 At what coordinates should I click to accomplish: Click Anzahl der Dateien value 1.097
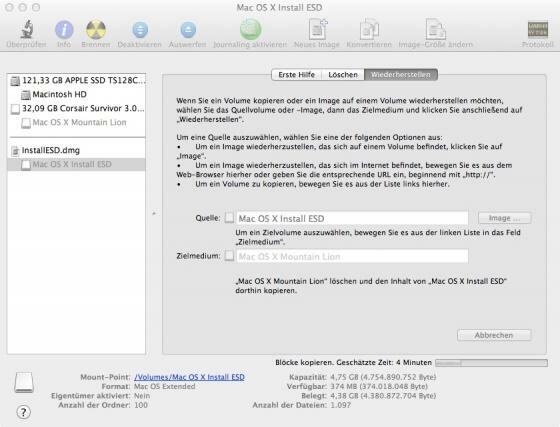point(340,405)
